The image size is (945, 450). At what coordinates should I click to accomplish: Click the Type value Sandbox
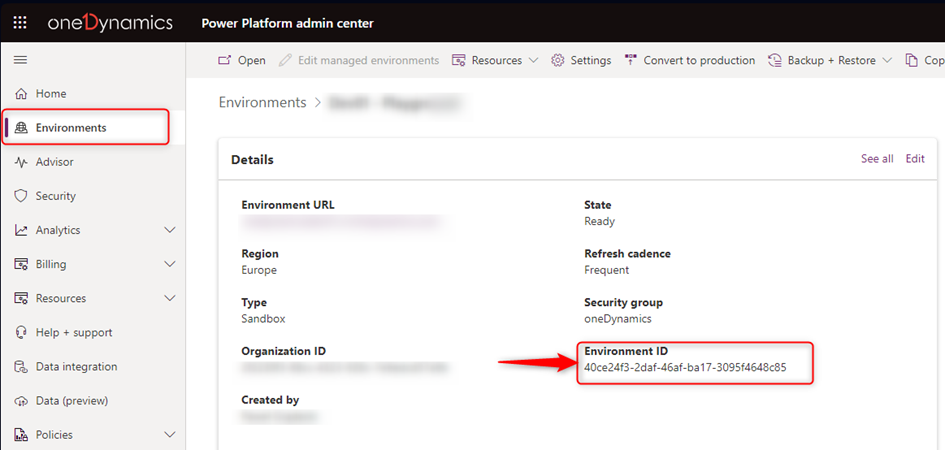(x=263, y=319)
